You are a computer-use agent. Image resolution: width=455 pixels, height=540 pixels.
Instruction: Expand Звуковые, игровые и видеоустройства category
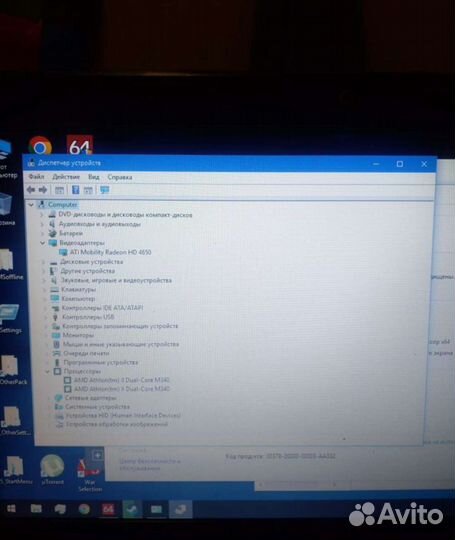click(44, 280)
